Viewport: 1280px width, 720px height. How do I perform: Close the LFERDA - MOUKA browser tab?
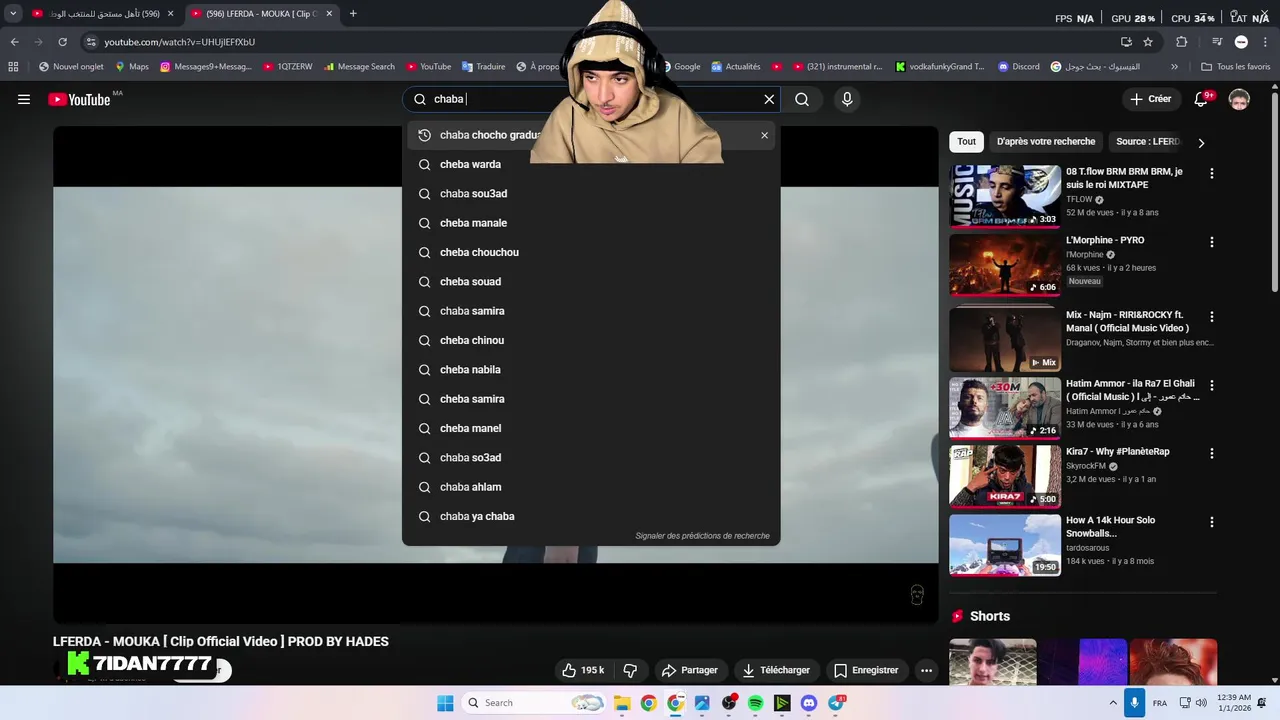[x=329, y=14]
